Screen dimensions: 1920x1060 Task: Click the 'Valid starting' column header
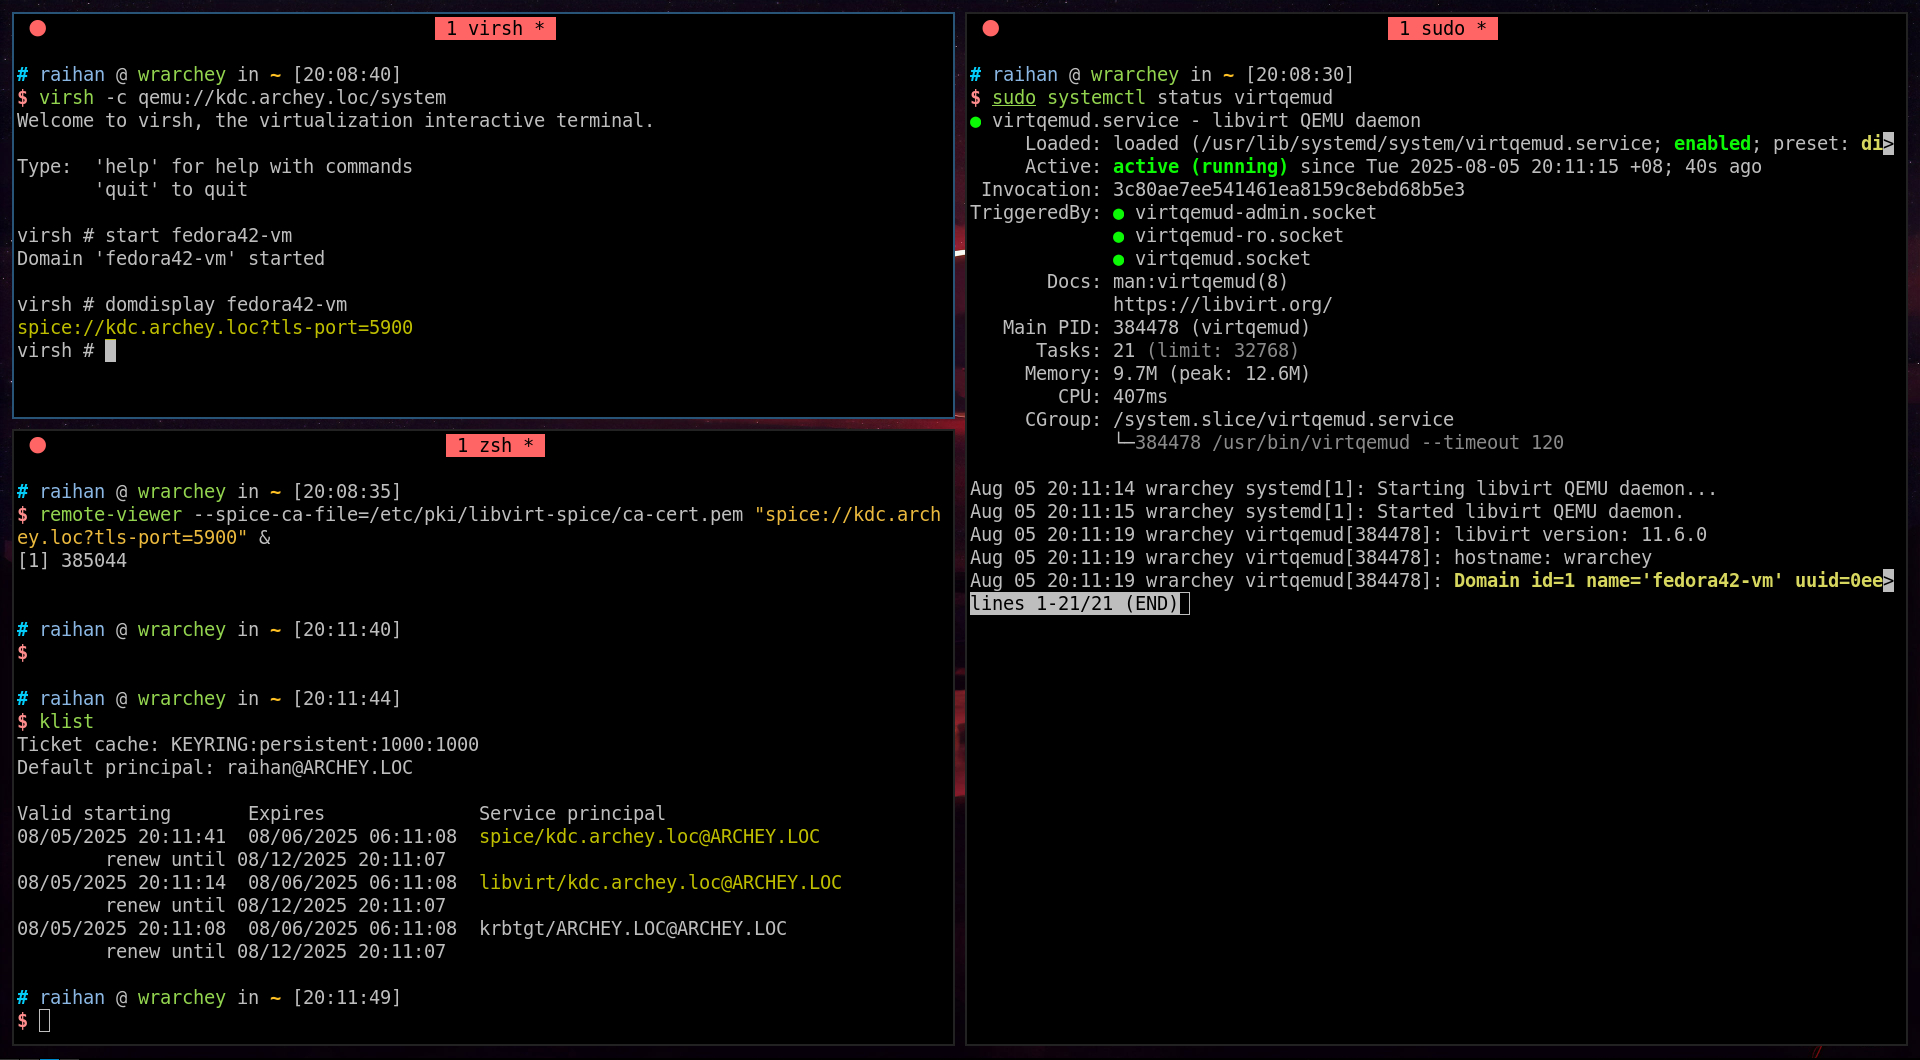[94, 814]
